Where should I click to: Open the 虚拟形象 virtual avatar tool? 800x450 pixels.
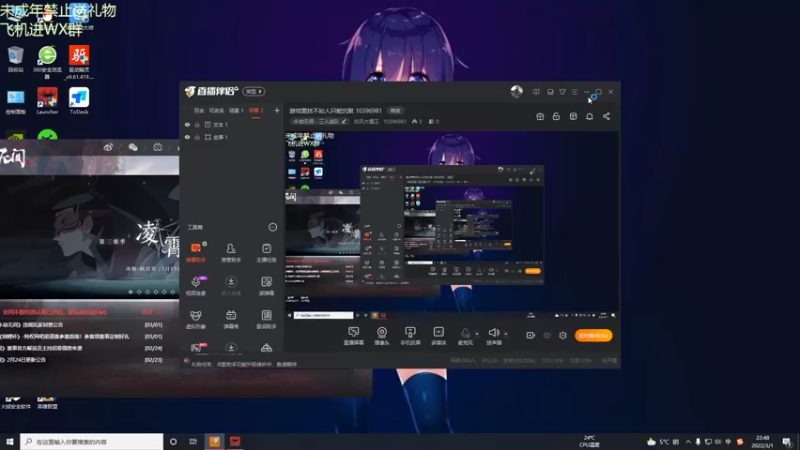tap(196, 319)
